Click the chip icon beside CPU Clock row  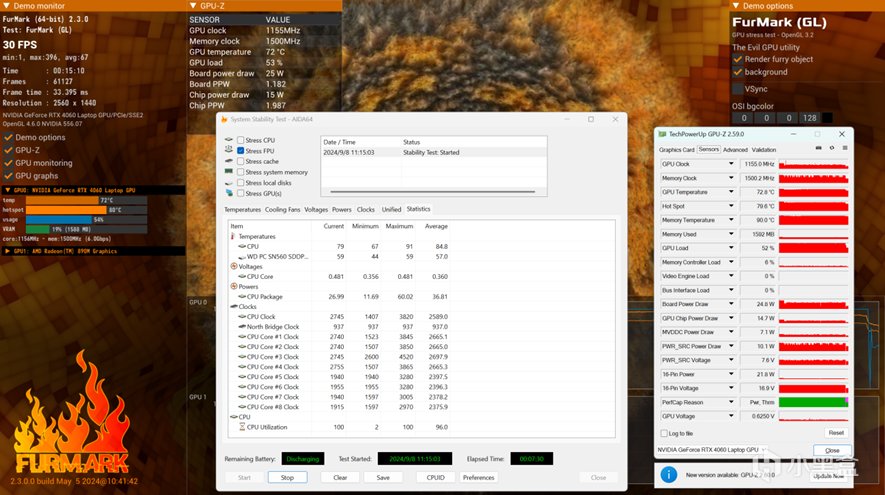pos(242,317)
